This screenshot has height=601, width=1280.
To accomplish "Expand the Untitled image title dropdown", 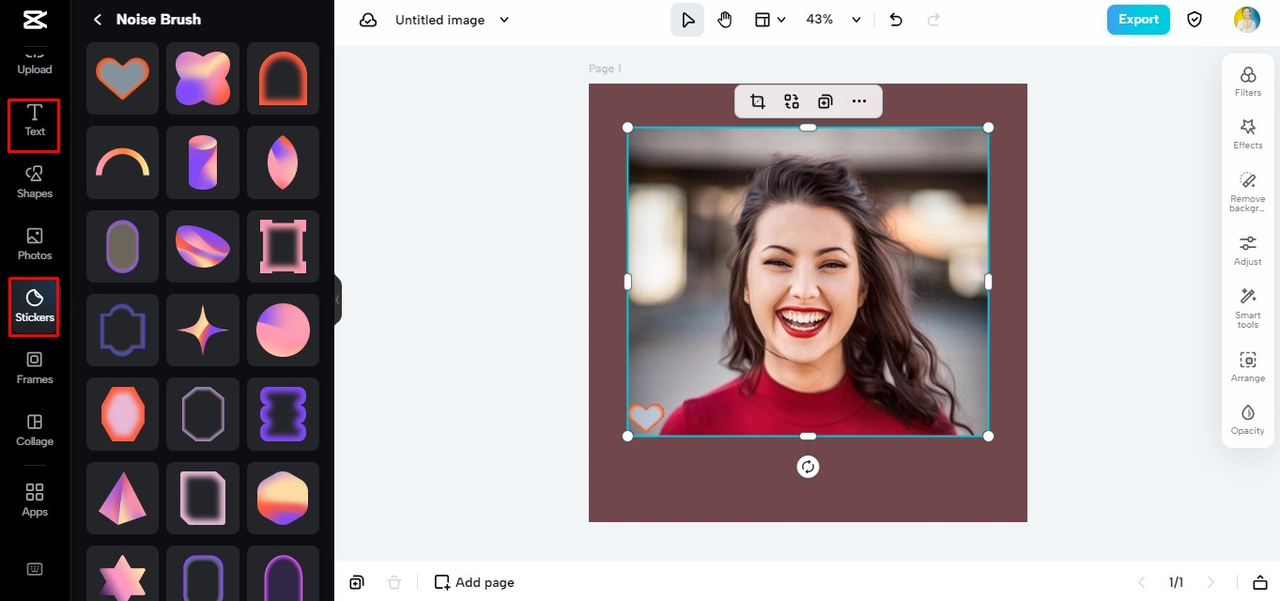I will click(504, 20).
